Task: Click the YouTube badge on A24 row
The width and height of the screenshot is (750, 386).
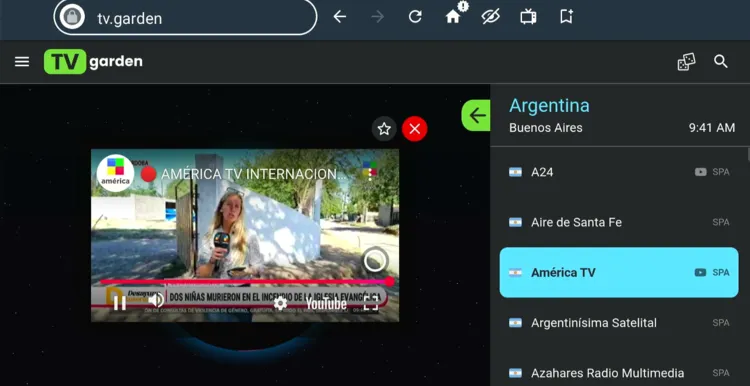Action: (701, 172)
